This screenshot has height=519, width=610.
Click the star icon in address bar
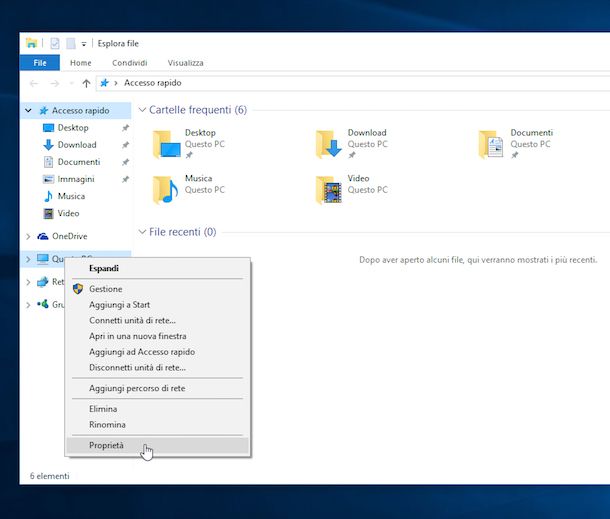click(104, 83)
